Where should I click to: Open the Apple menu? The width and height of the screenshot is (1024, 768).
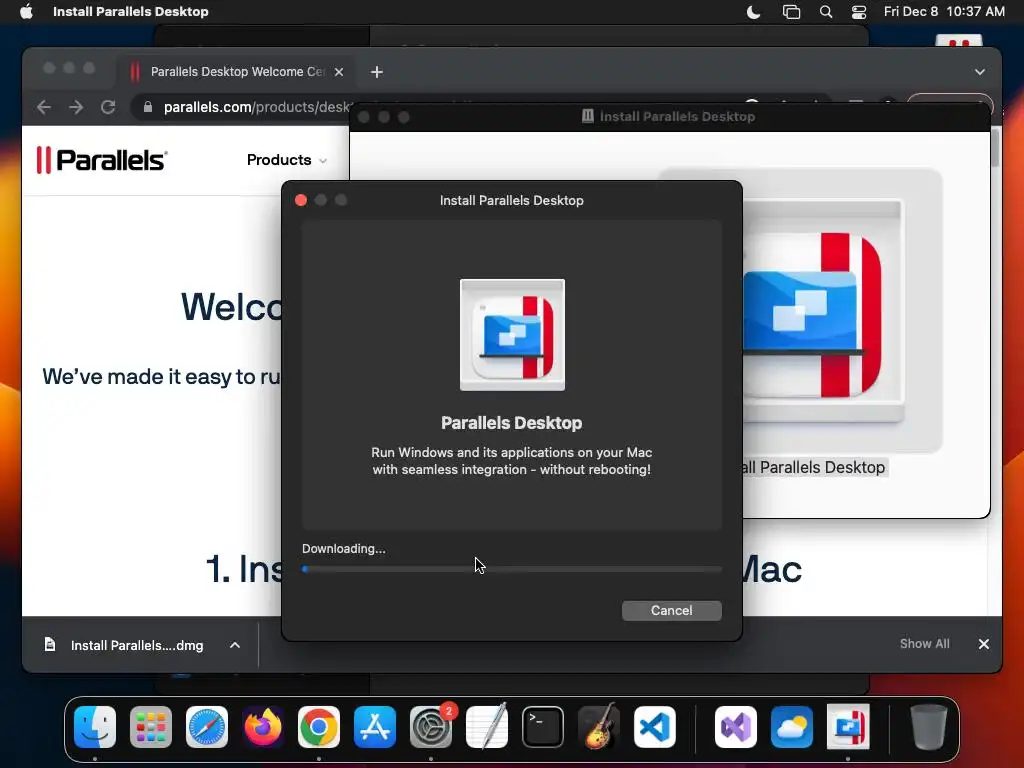(26, 12)
